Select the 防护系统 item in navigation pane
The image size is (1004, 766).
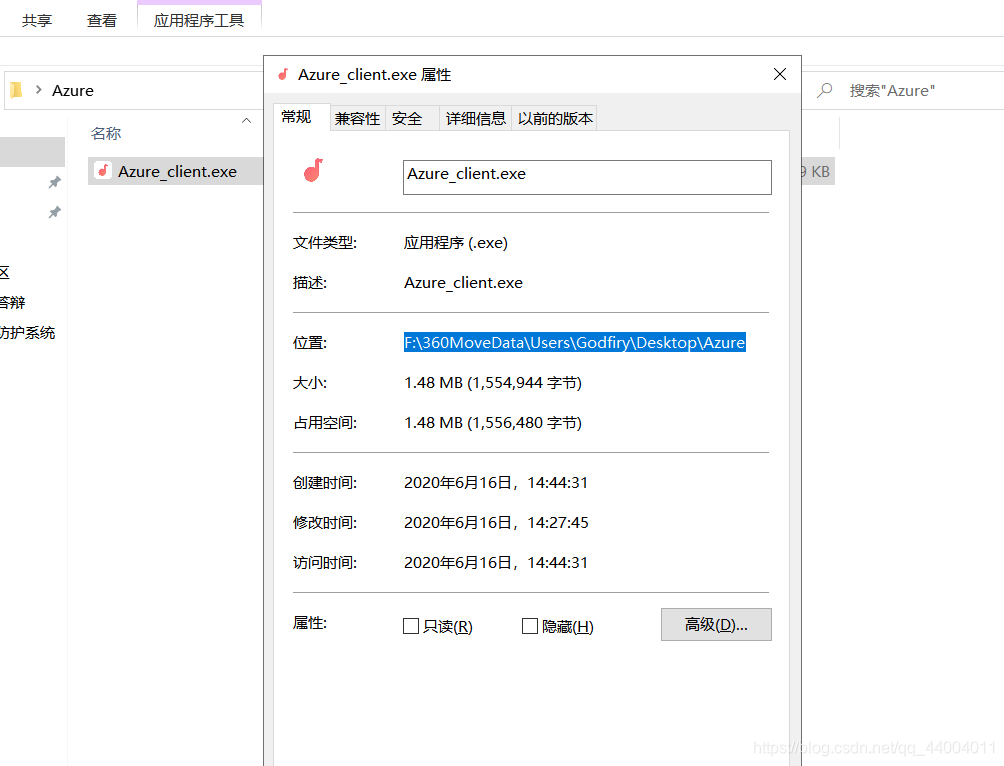coord(28,332)
